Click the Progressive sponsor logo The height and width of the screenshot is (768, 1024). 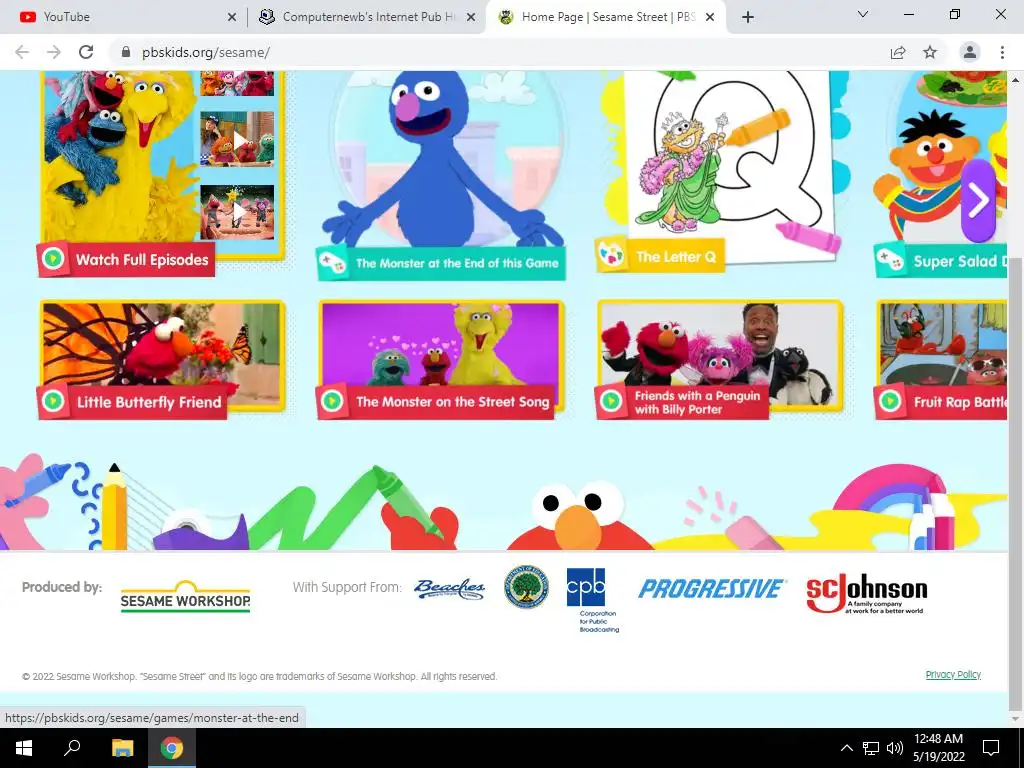pos(711,588)
